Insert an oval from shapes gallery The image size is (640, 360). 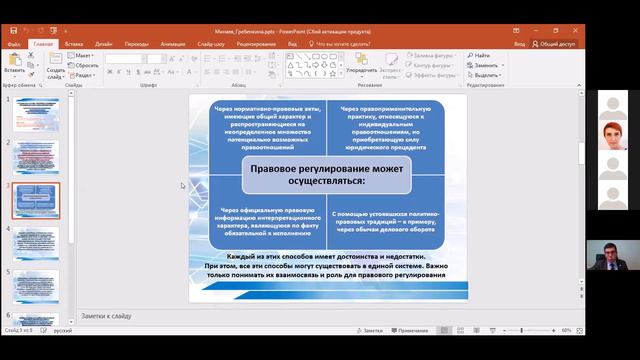click(324, 56)
